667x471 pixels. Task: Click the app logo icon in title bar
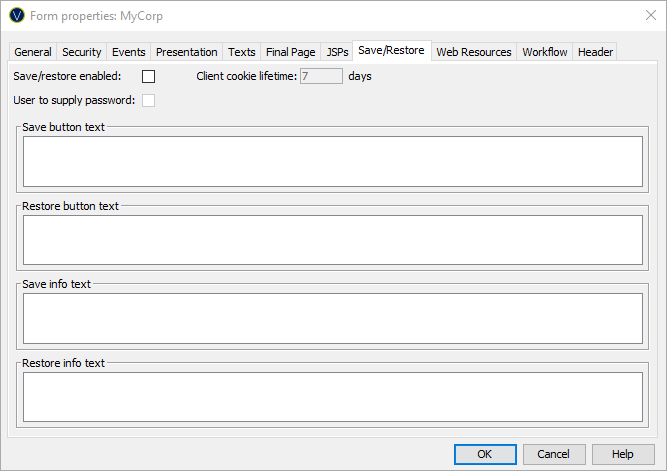coord(16,15)
